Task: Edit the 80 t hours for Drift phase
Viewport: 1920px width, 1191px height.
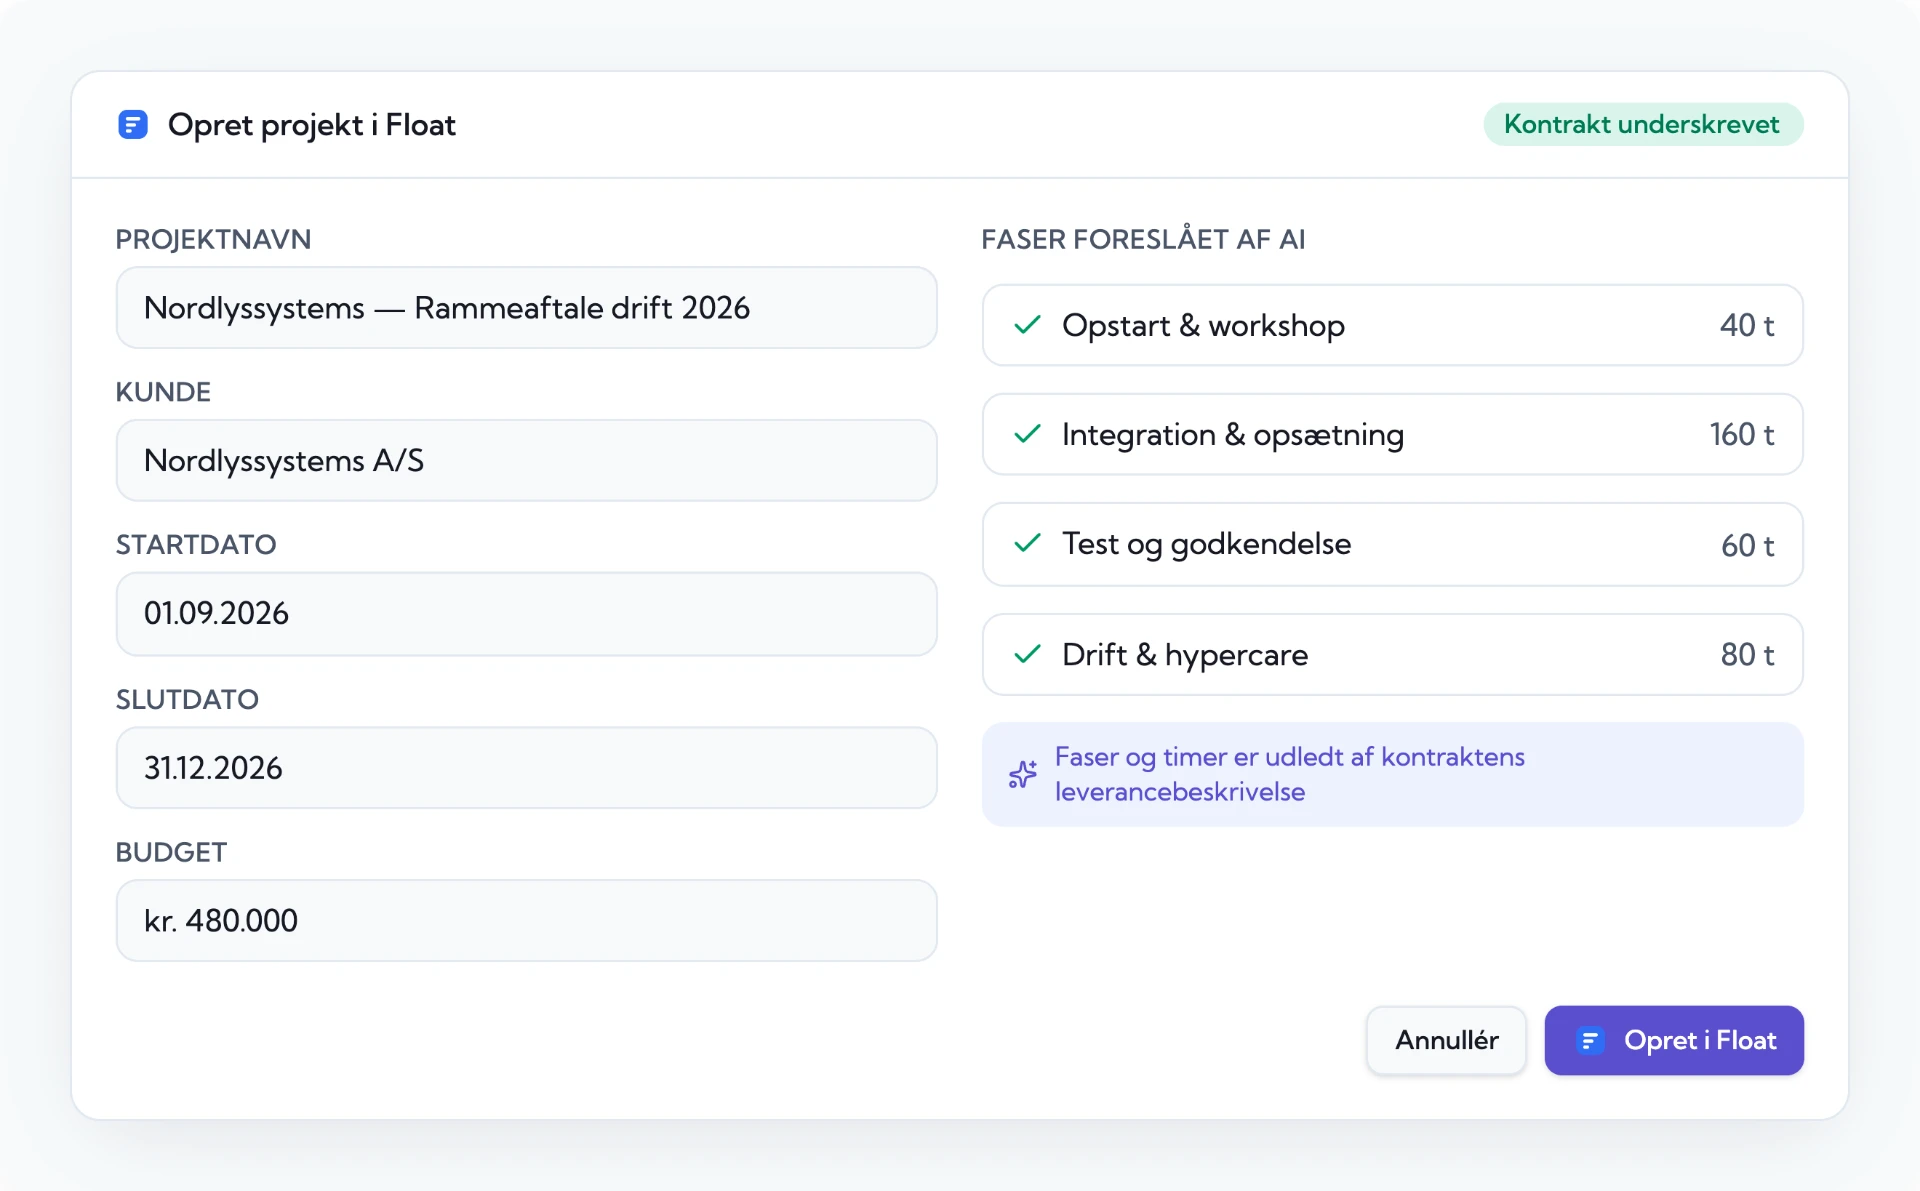Action: (x=1747, y=655)
